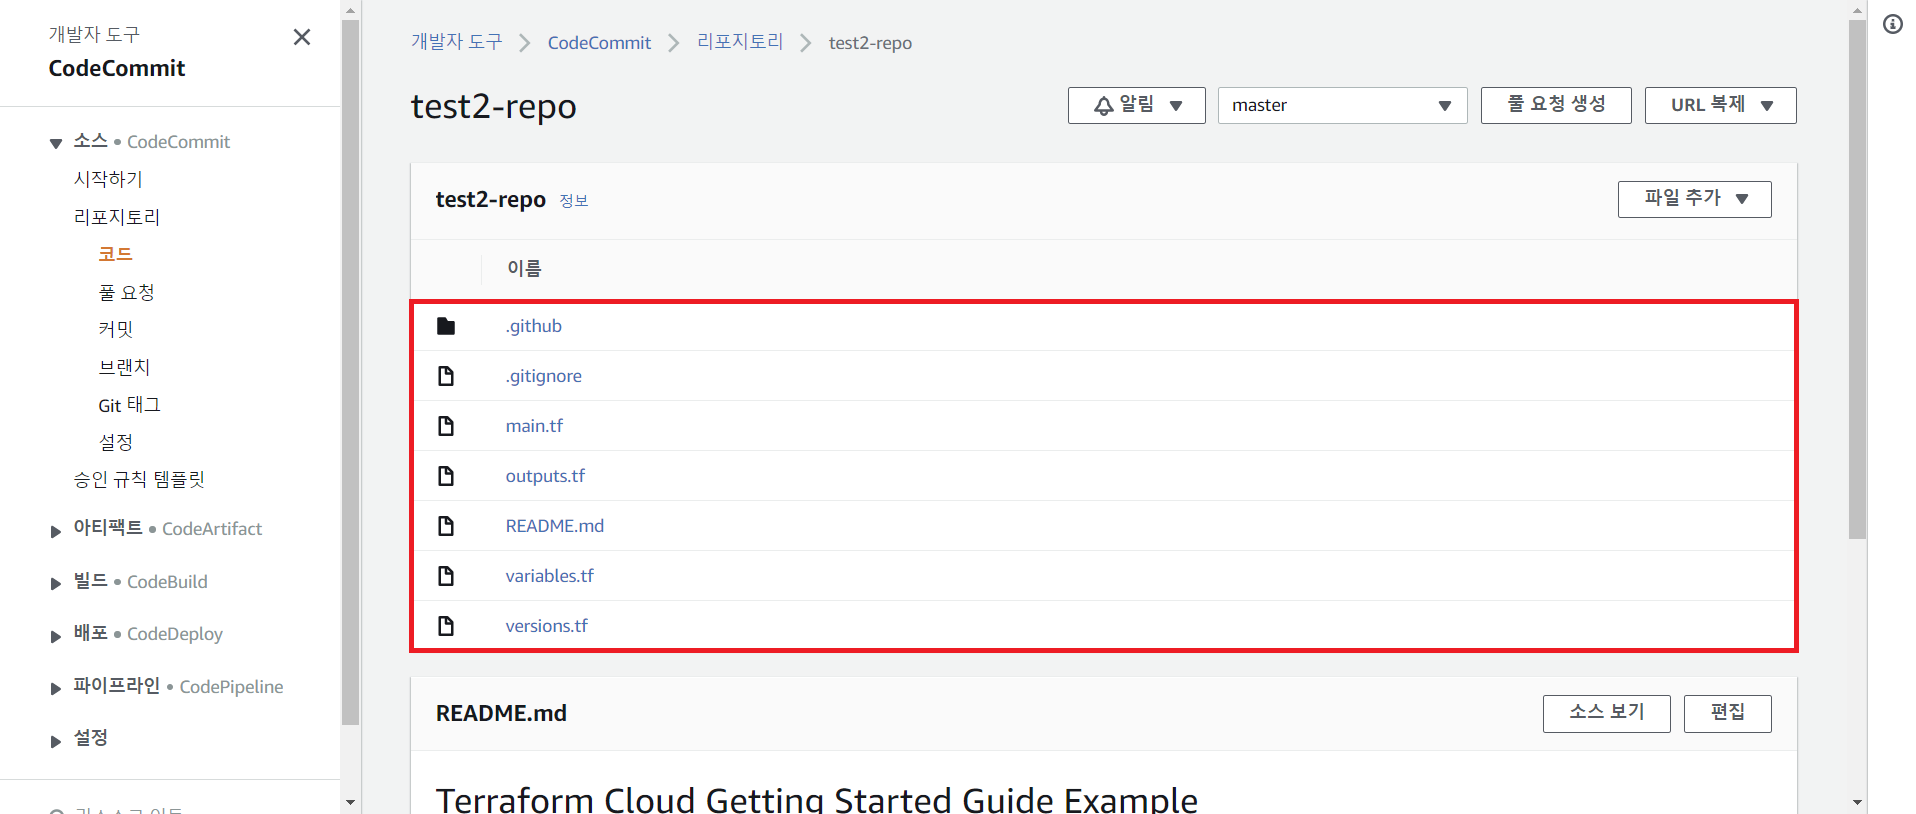Open the main.tf file link
This screenshot has height=814, width=1916.
tap(534, 426)
